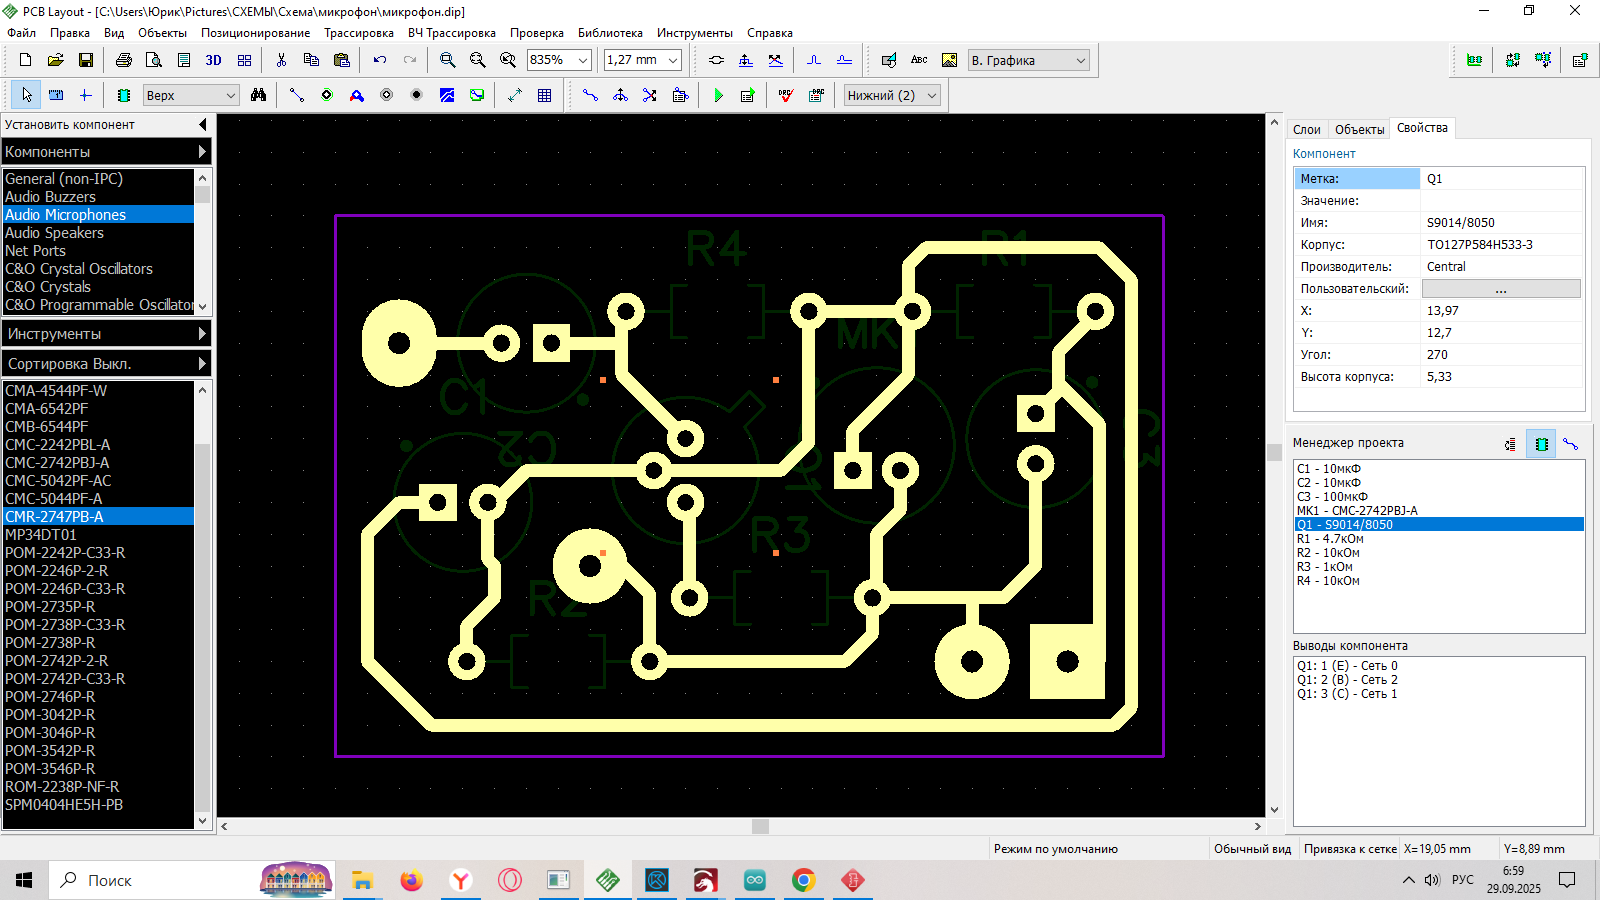Toggle nets view in project manager
1600x900 pixels.
(1570, 444)
